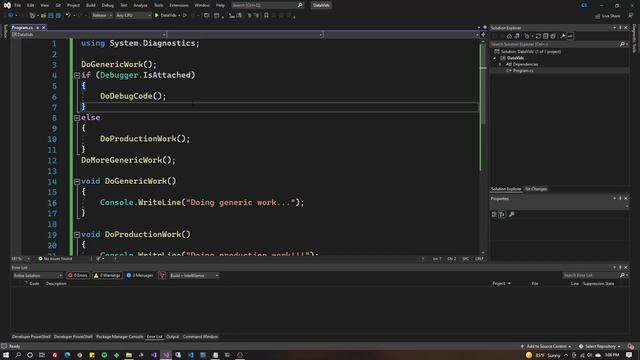
Task: Open the Build + IntelliSense dropdown
Action: [194, 276]
